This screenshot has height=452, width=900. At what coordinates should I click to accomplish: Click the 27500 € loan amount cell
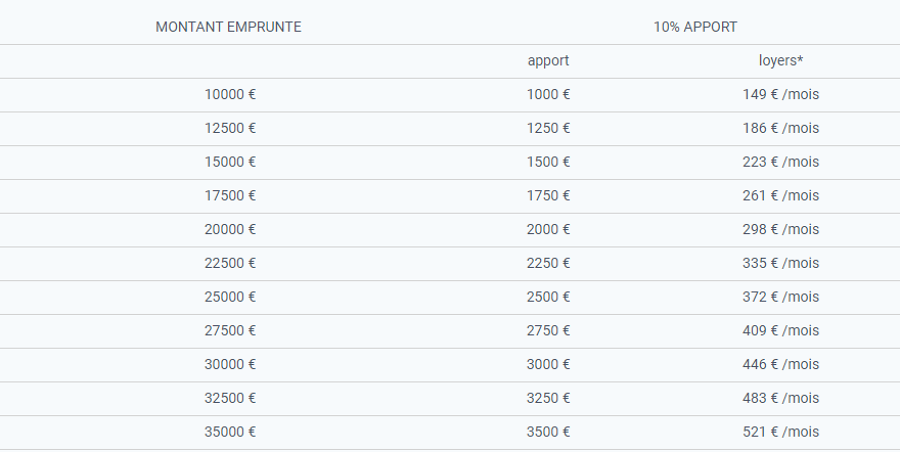230,331
